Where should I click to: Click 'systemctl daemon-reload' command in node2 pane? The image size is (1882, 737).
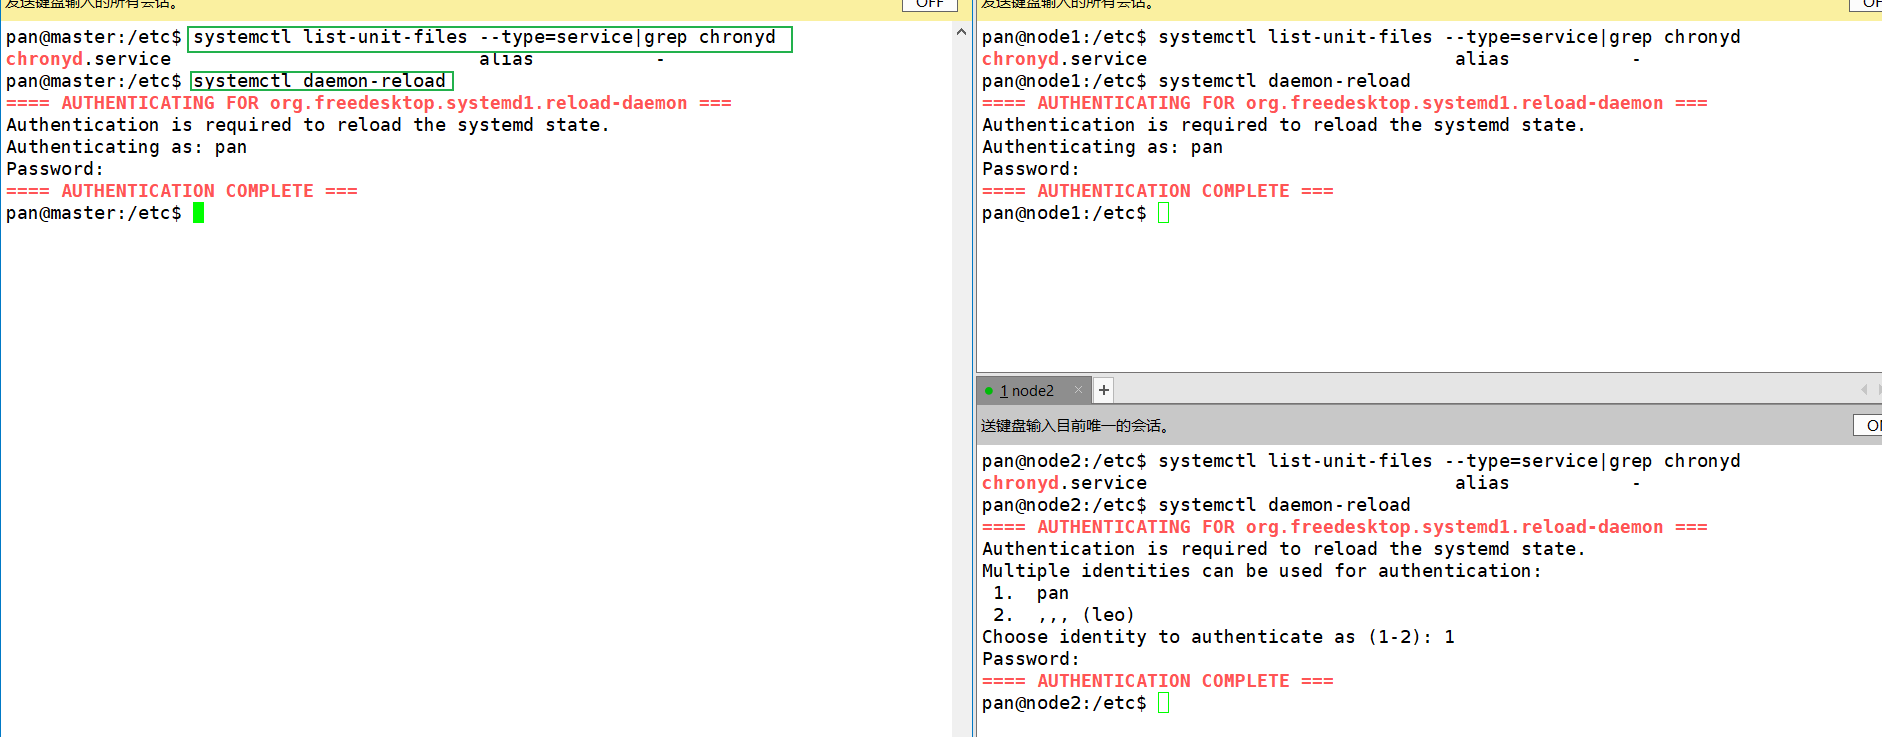point(1284,505)
